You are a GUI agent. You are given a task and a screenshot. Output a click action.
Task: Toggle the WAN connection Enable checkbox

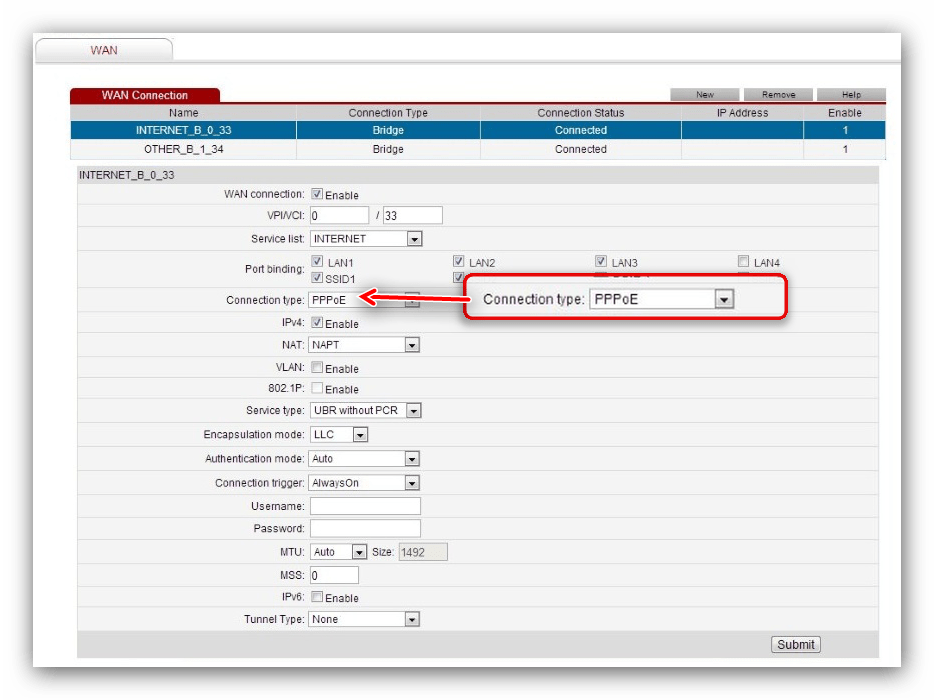[317, 195]
